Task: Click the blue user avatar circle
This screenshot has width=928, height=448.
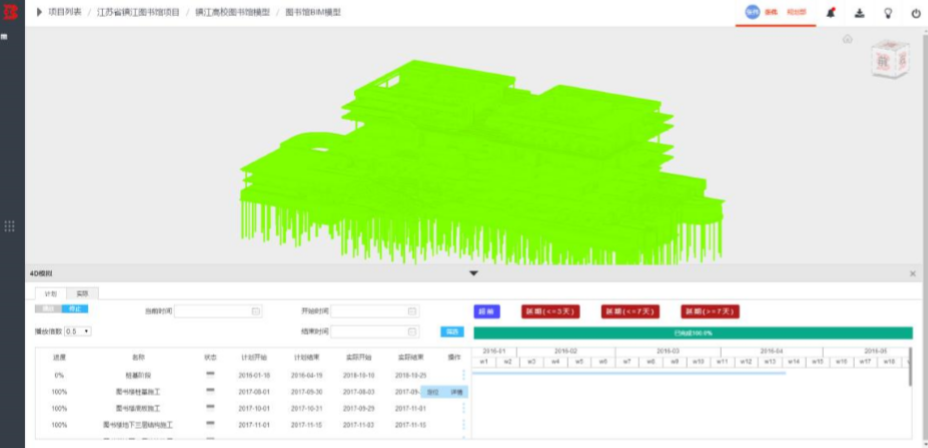Action: [x=752, y=12]
